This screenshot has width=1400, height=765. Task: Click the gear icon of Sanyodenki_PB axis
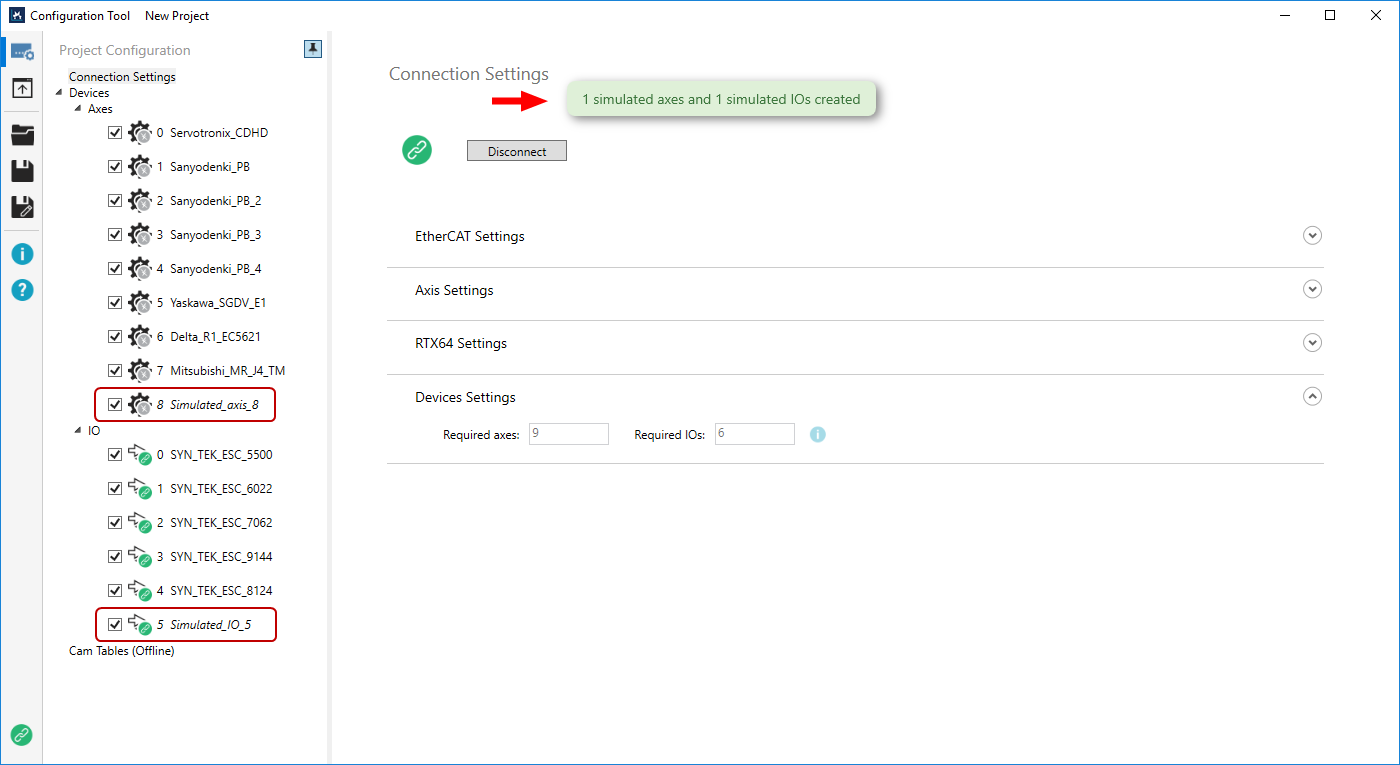pyautogui.click(x=140, y=167)
